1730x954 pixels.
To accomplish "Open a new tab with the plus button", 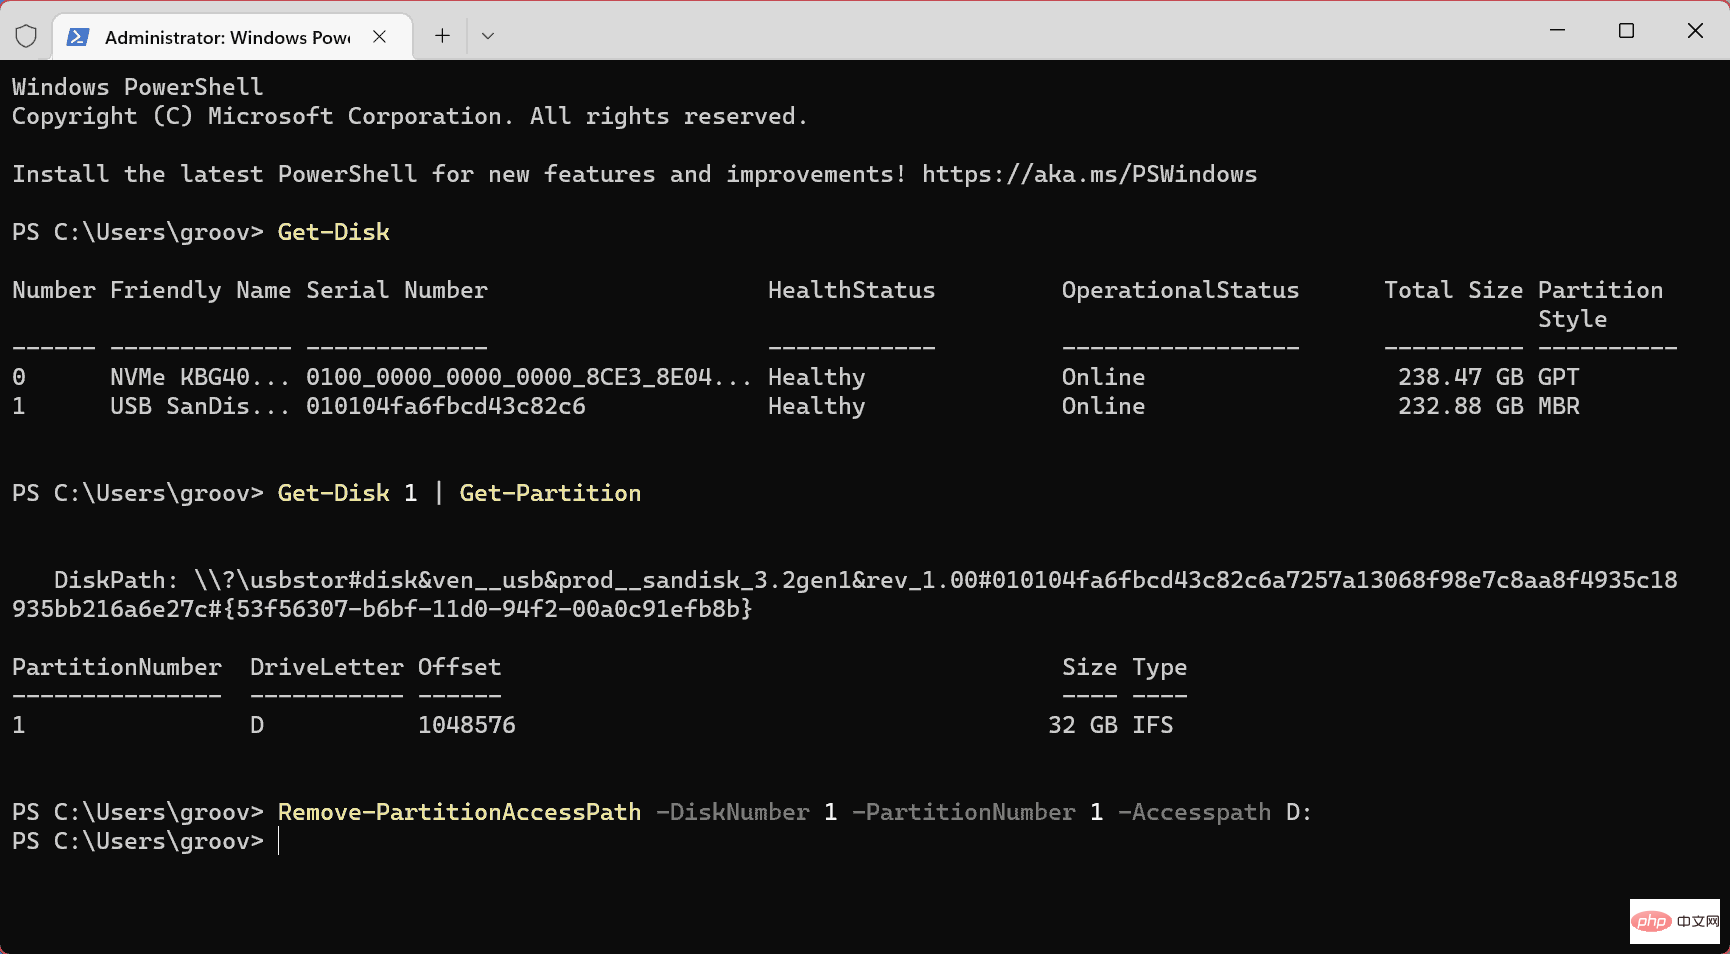I will (442, 36).
